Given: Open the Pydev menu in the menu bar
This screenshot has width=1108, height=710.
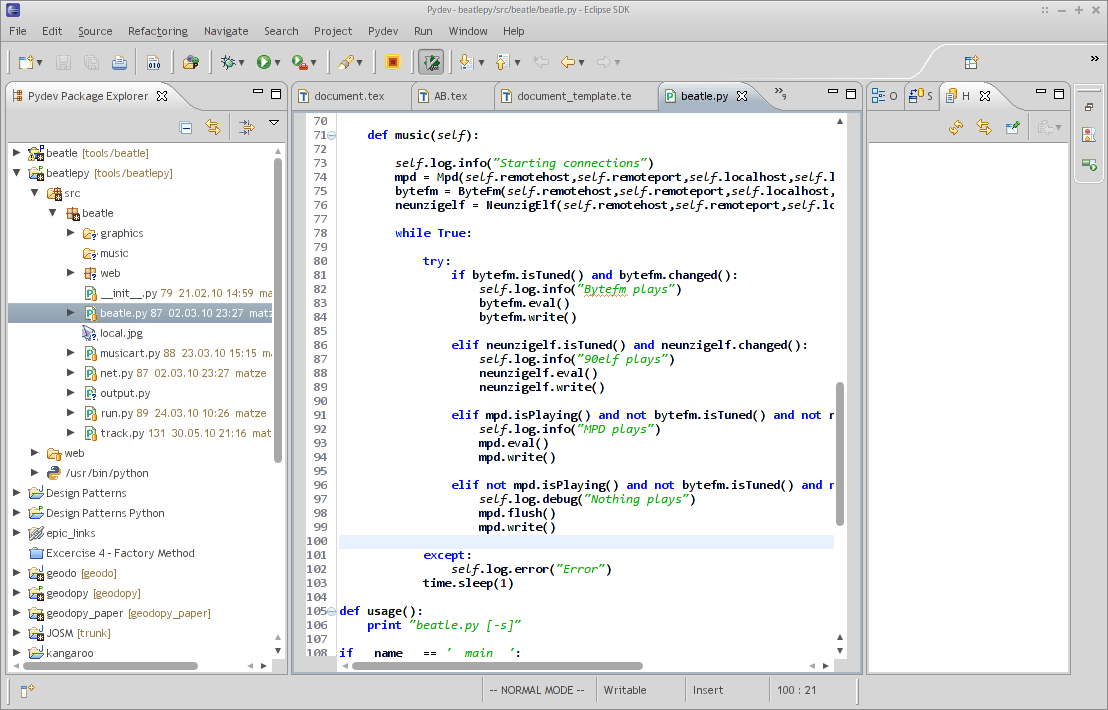Looking at the screenshot, I should (x=383, y=31).
